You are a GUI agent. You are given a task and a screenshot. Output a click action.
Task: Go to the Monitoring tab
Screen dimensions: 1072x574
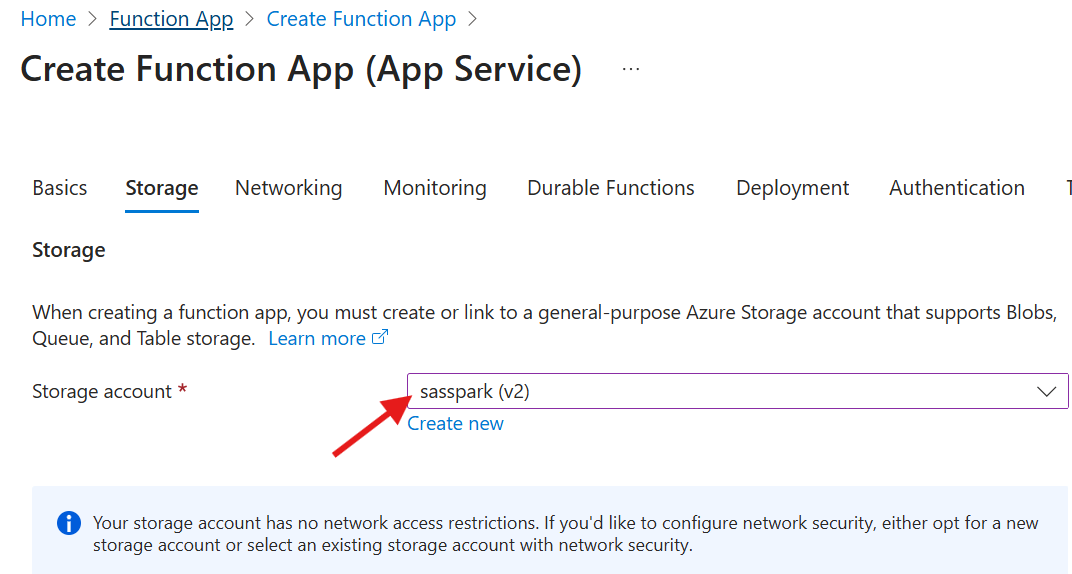pos(435,188)
